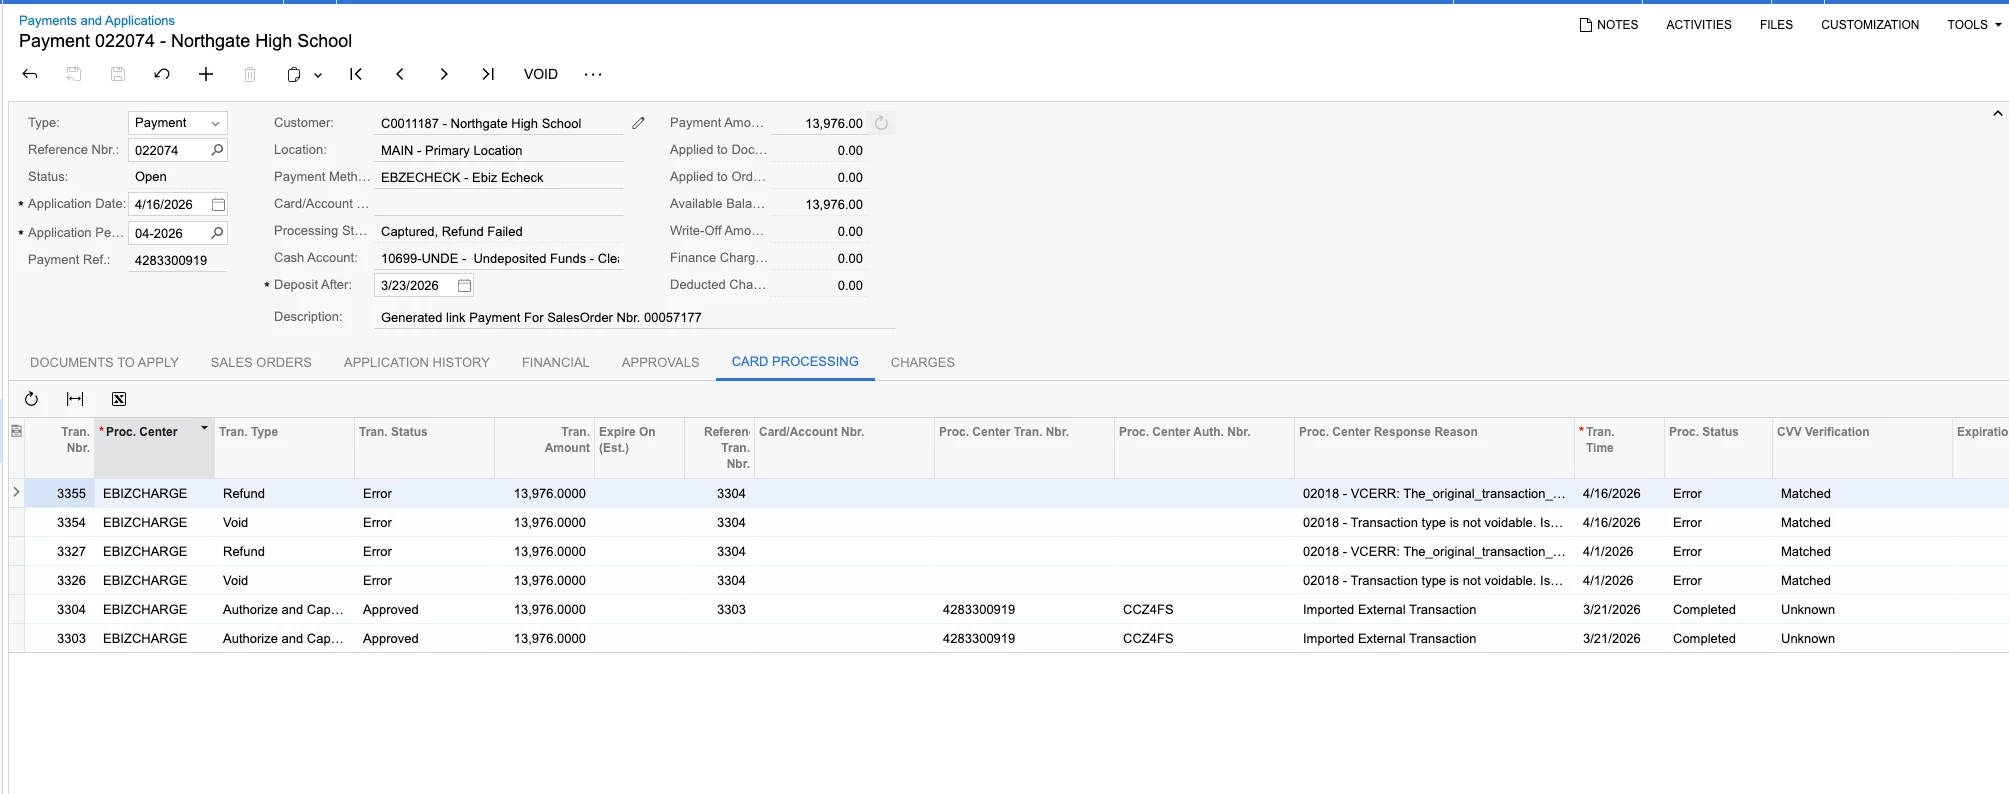Viewport: 2009px width, 794px height.
Task: Switch to APPLICATION HISTORY tab
Action: [x=417, y=362]
